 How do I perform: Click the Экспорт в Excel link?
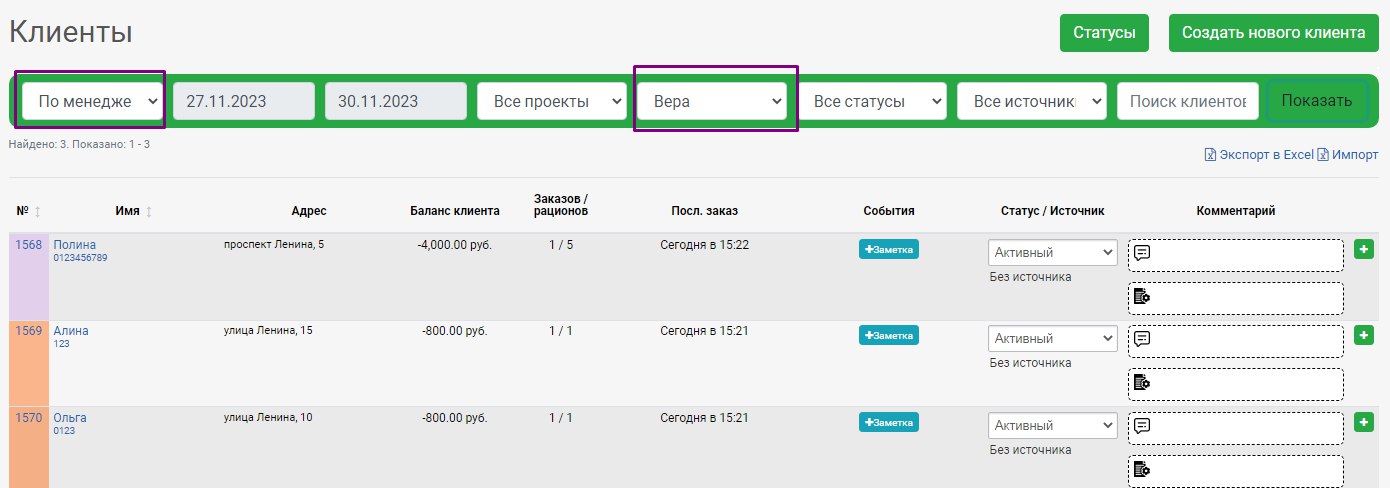click(x=1266, y=155)
